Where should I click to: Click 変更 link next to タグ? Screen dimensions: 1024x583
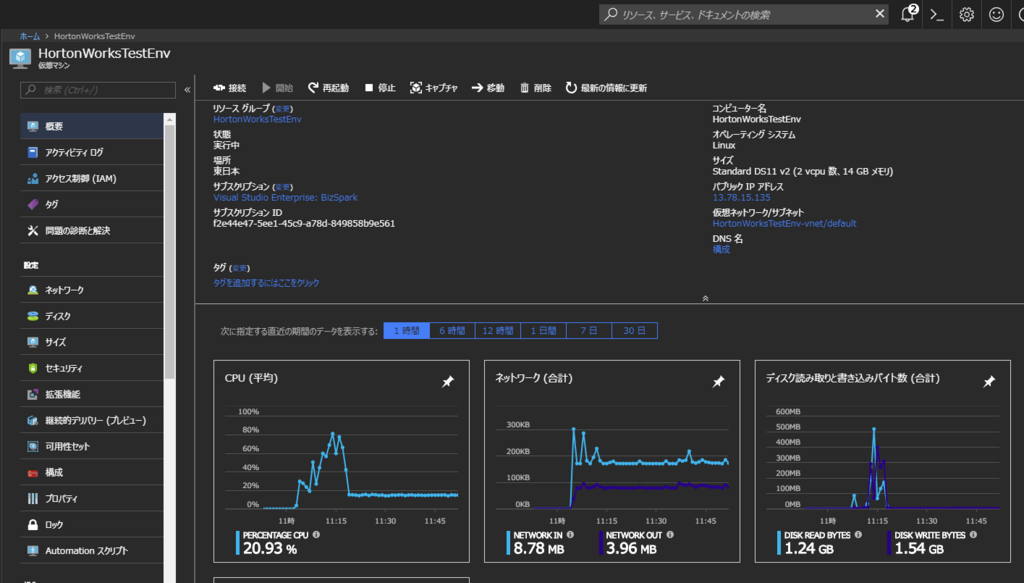click(240, 268)
